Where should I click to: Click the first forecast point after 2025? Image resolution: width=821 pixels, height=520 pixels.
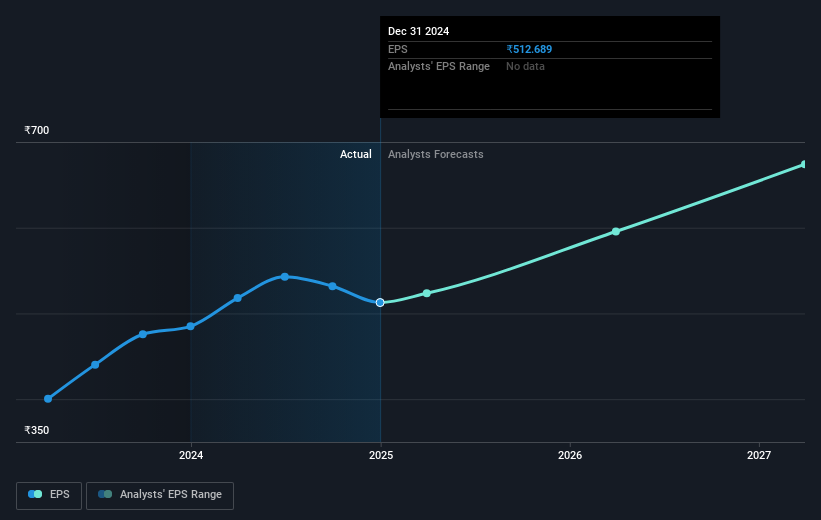pos(427,293)
